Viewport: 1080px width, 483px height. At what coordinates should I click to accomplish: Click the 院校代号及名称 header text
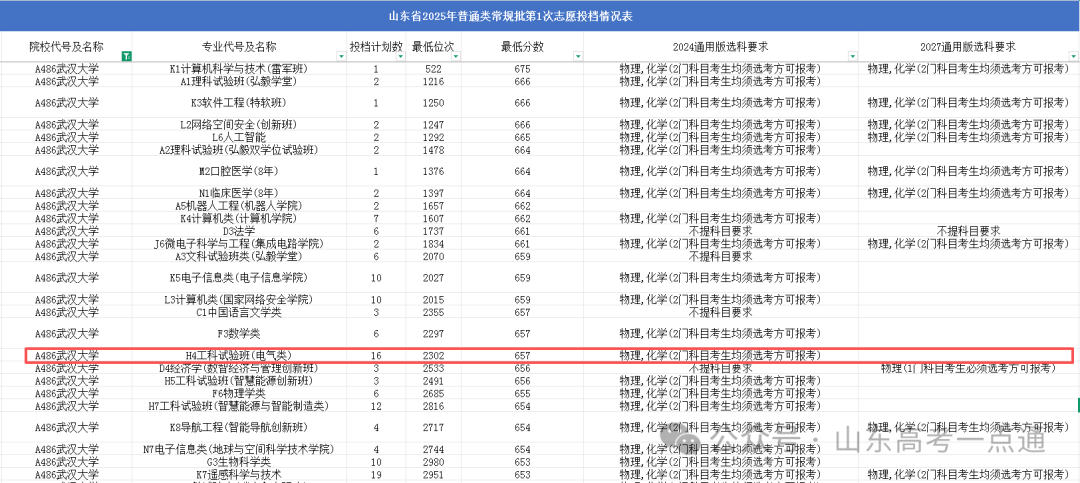coord(66,47)
